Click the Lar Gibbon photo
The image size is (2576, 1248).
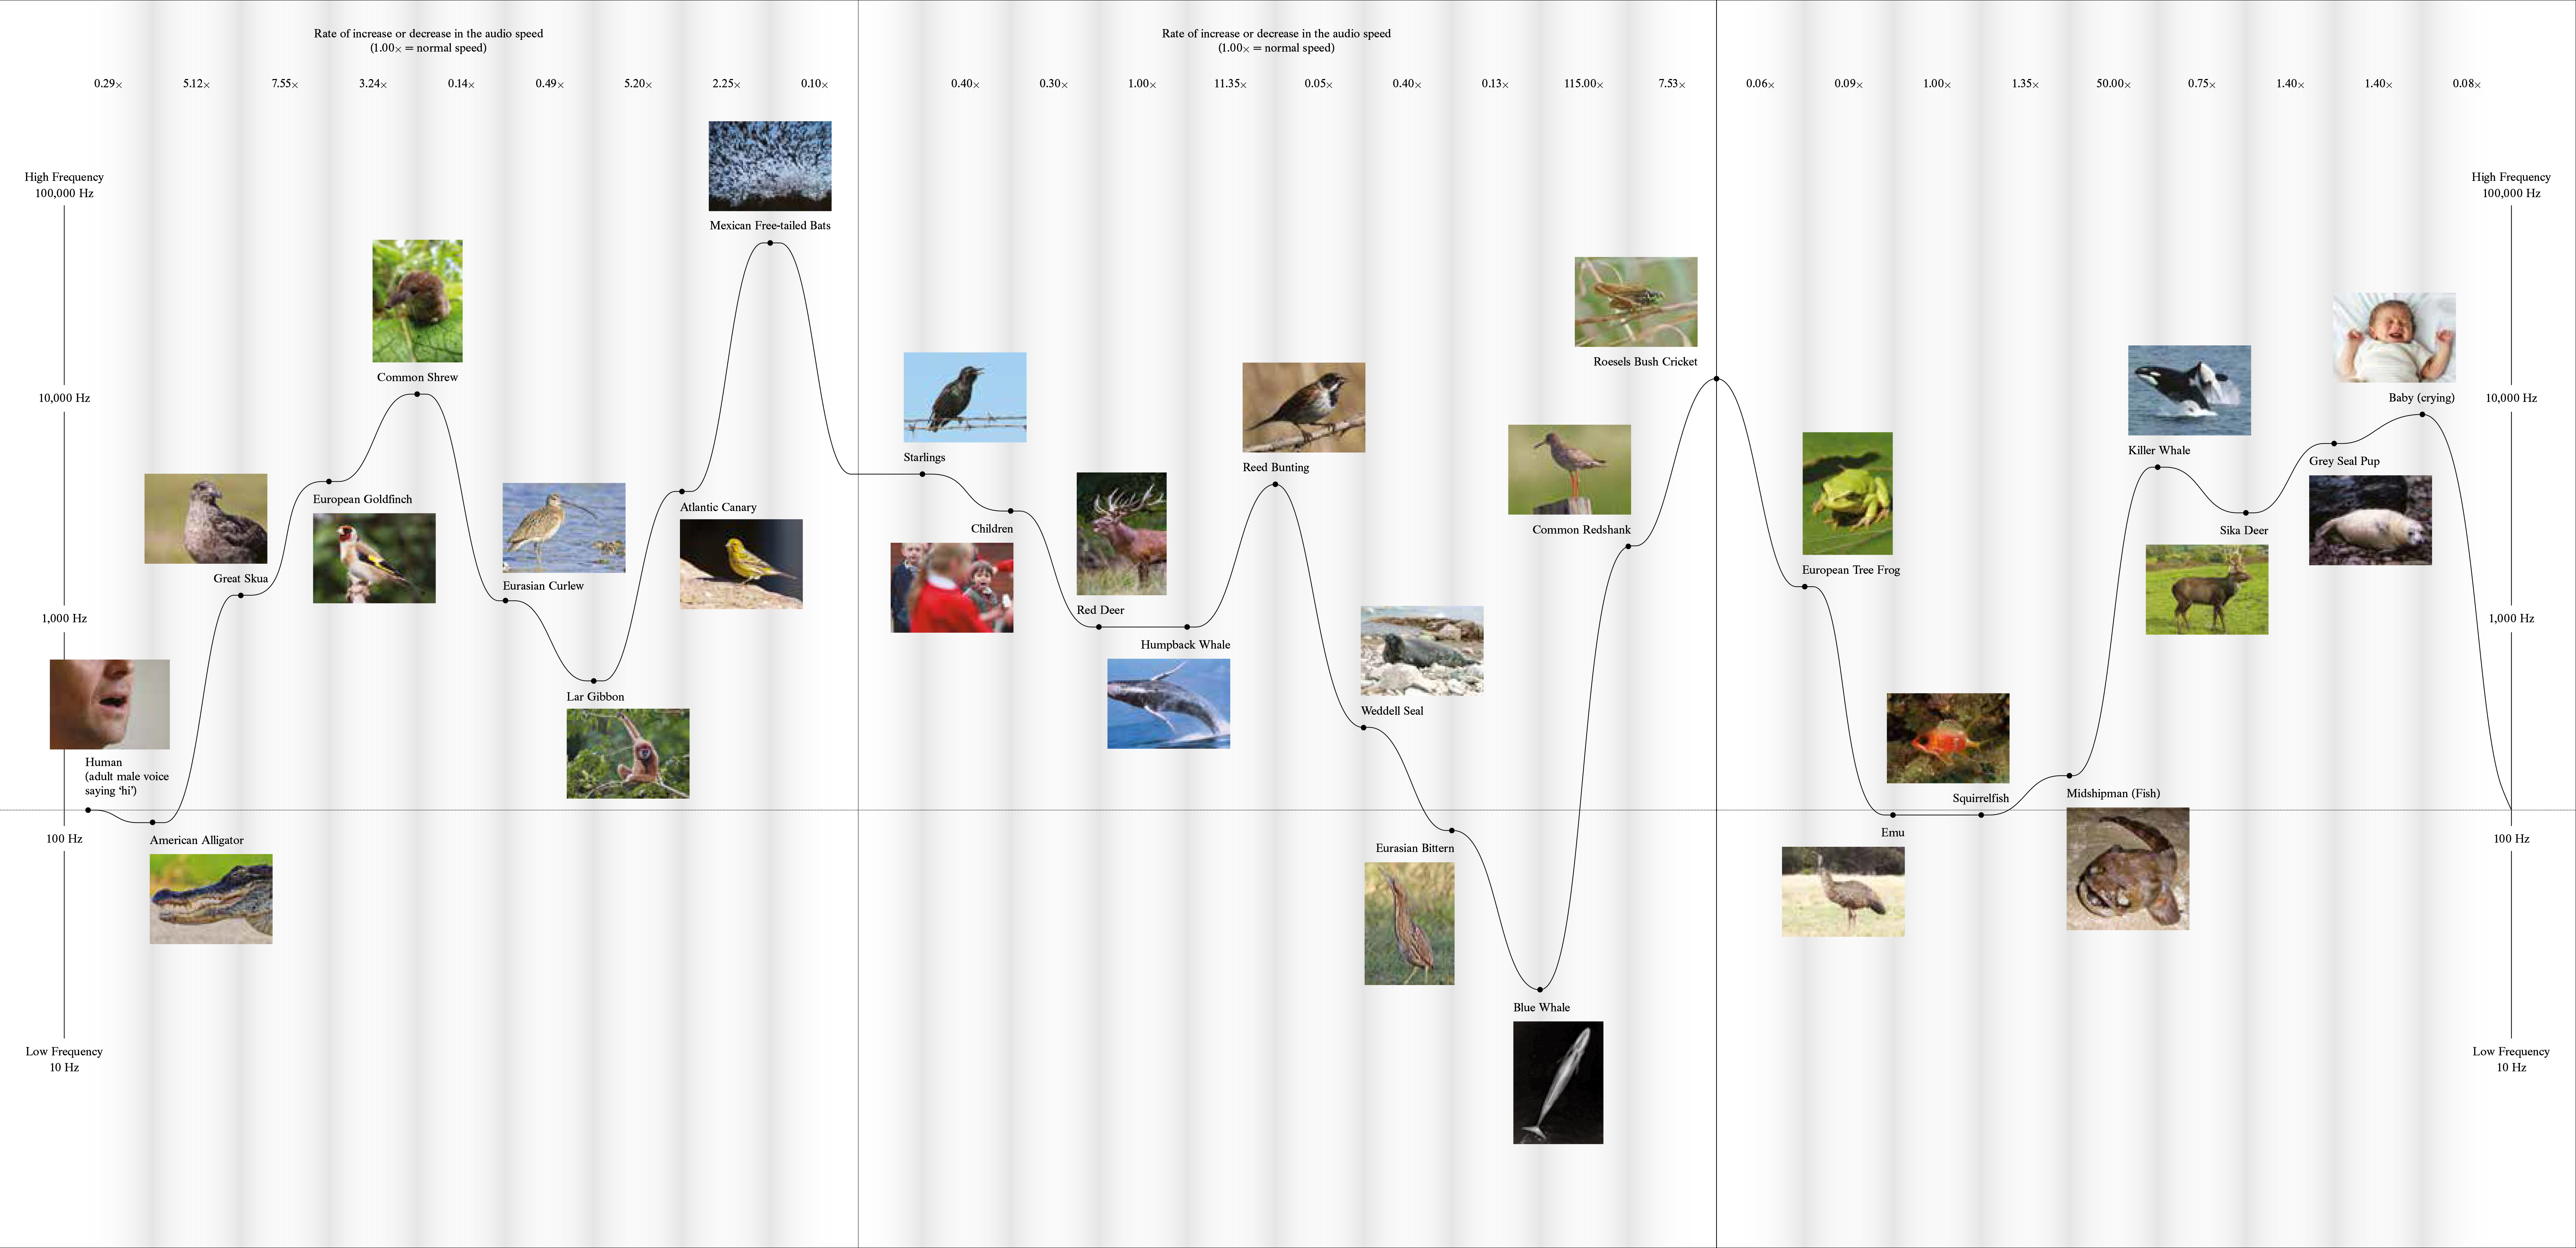628,754
